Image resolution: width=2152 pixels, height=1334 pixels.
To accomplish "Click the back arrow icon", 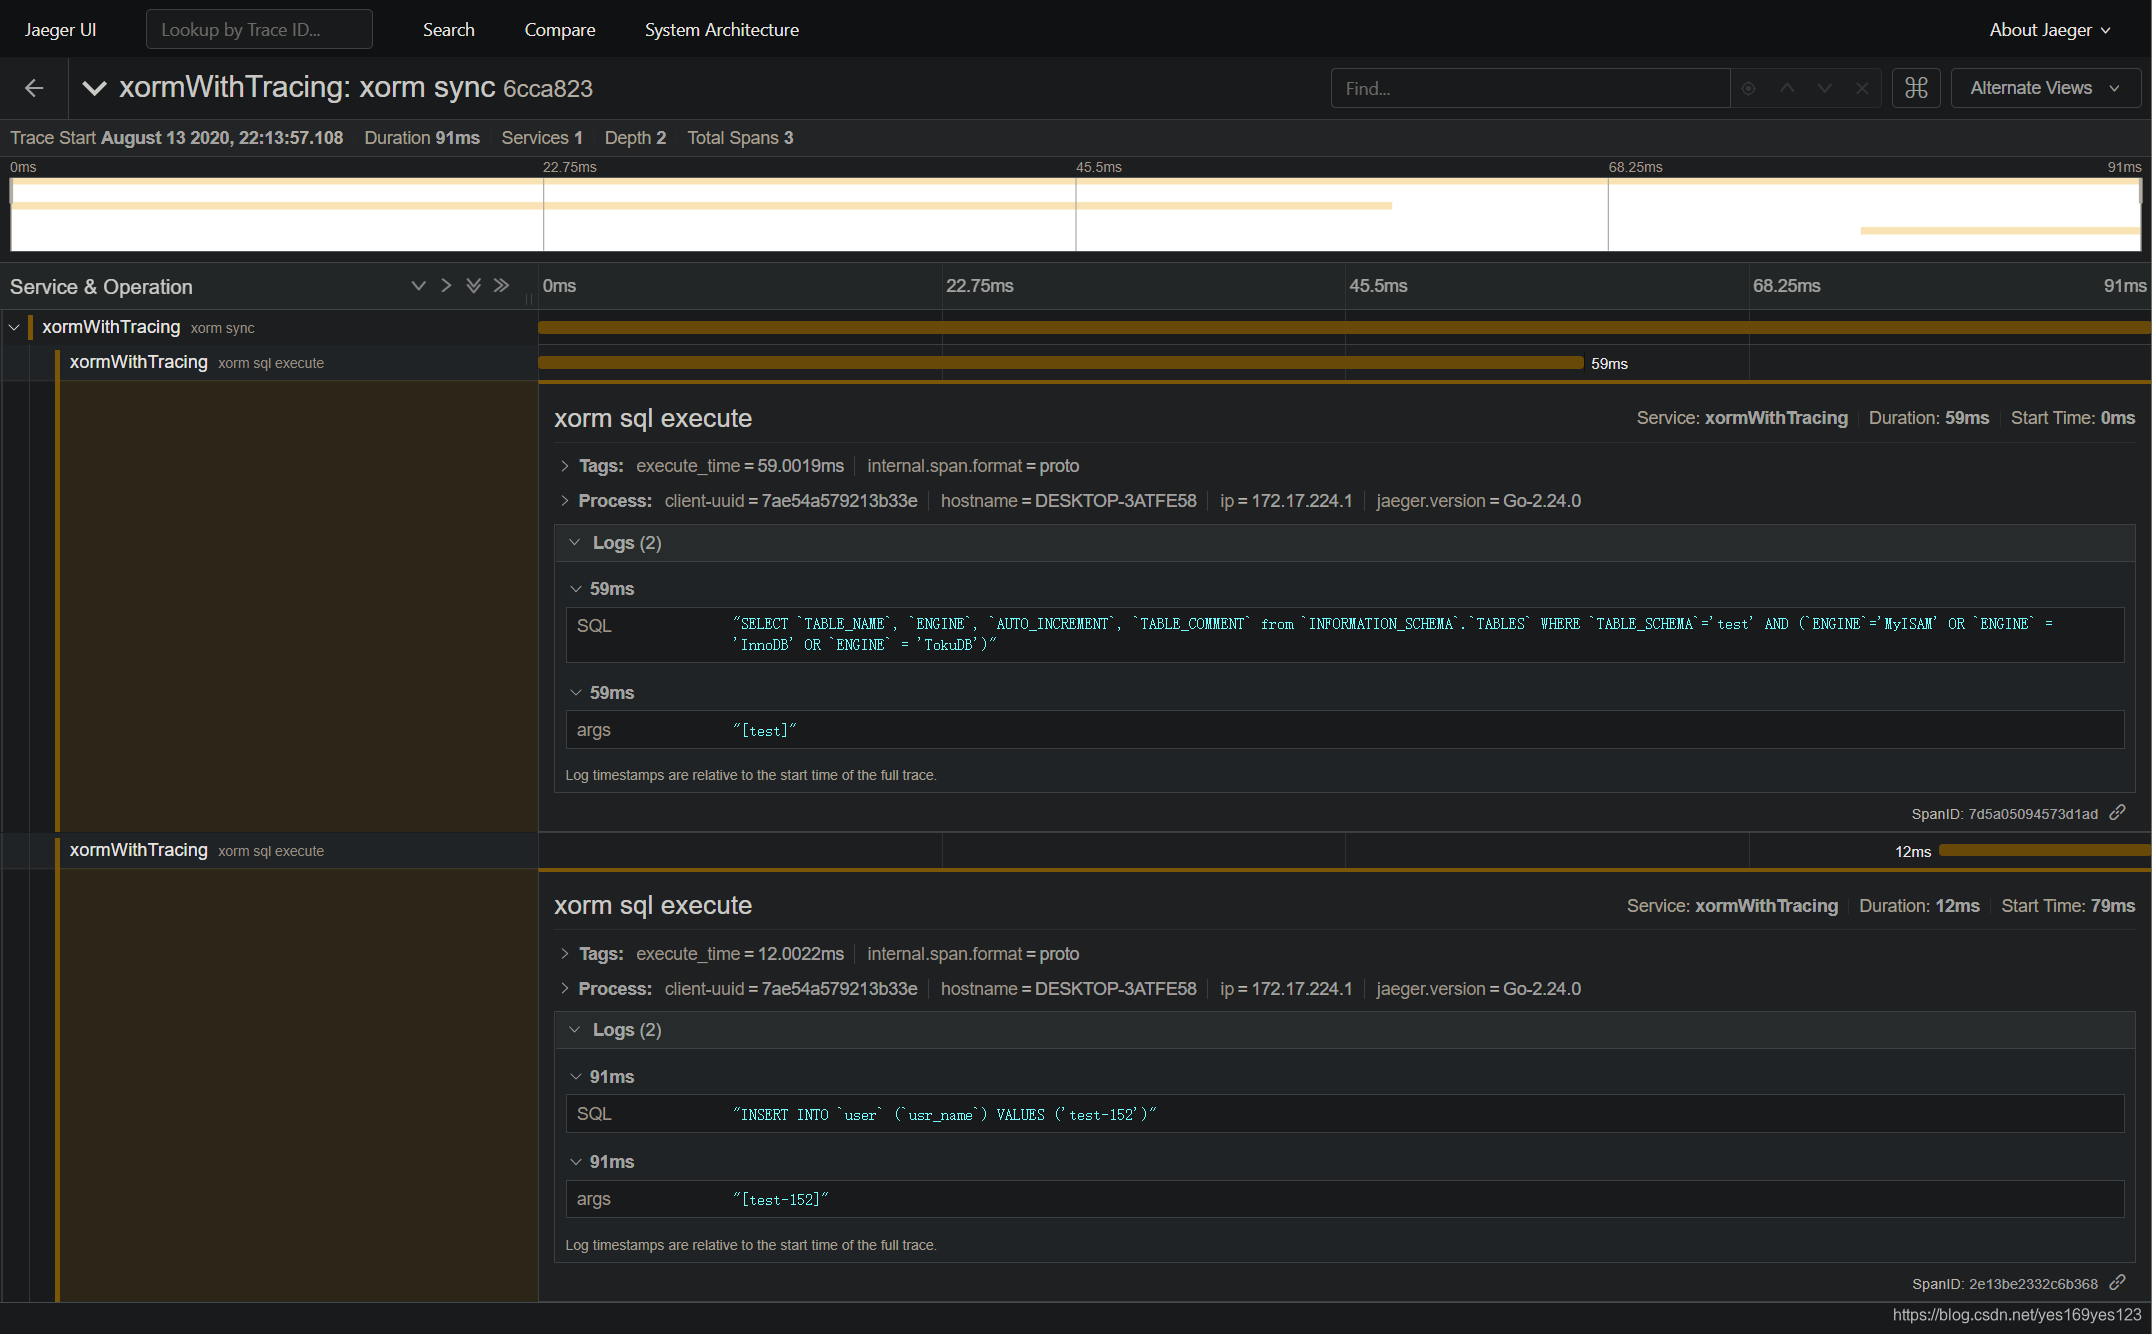I will (34, 88).
